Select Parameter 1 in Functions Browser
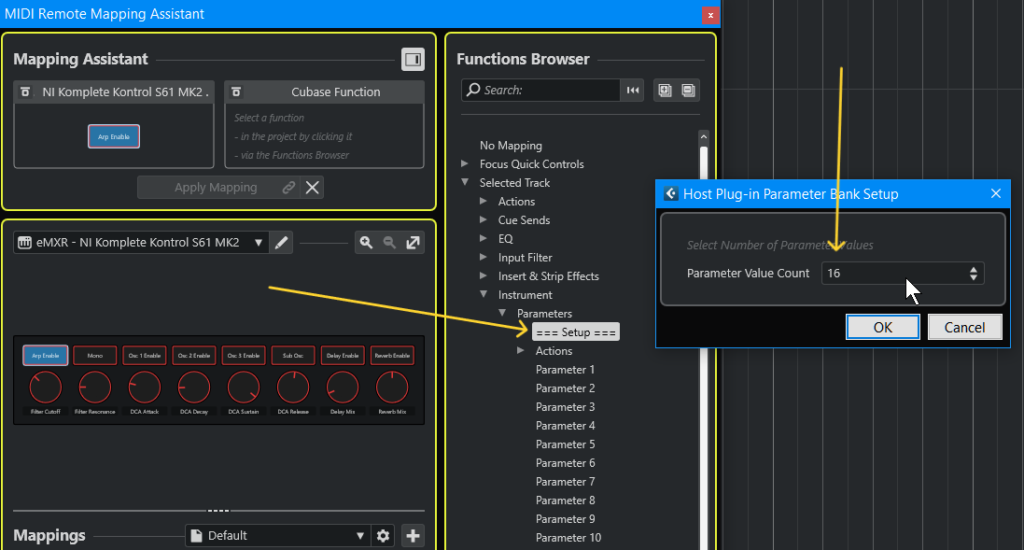The width and height of the screenshot is (1024, 550). (565, 370)
